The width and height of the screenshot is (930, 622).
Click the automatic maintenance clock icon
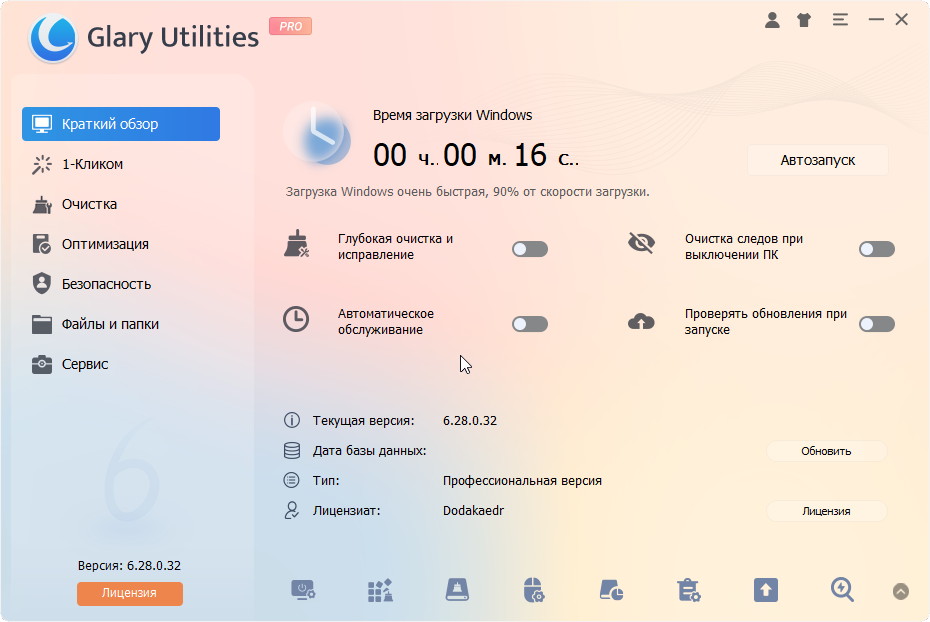tap(296, 319)
